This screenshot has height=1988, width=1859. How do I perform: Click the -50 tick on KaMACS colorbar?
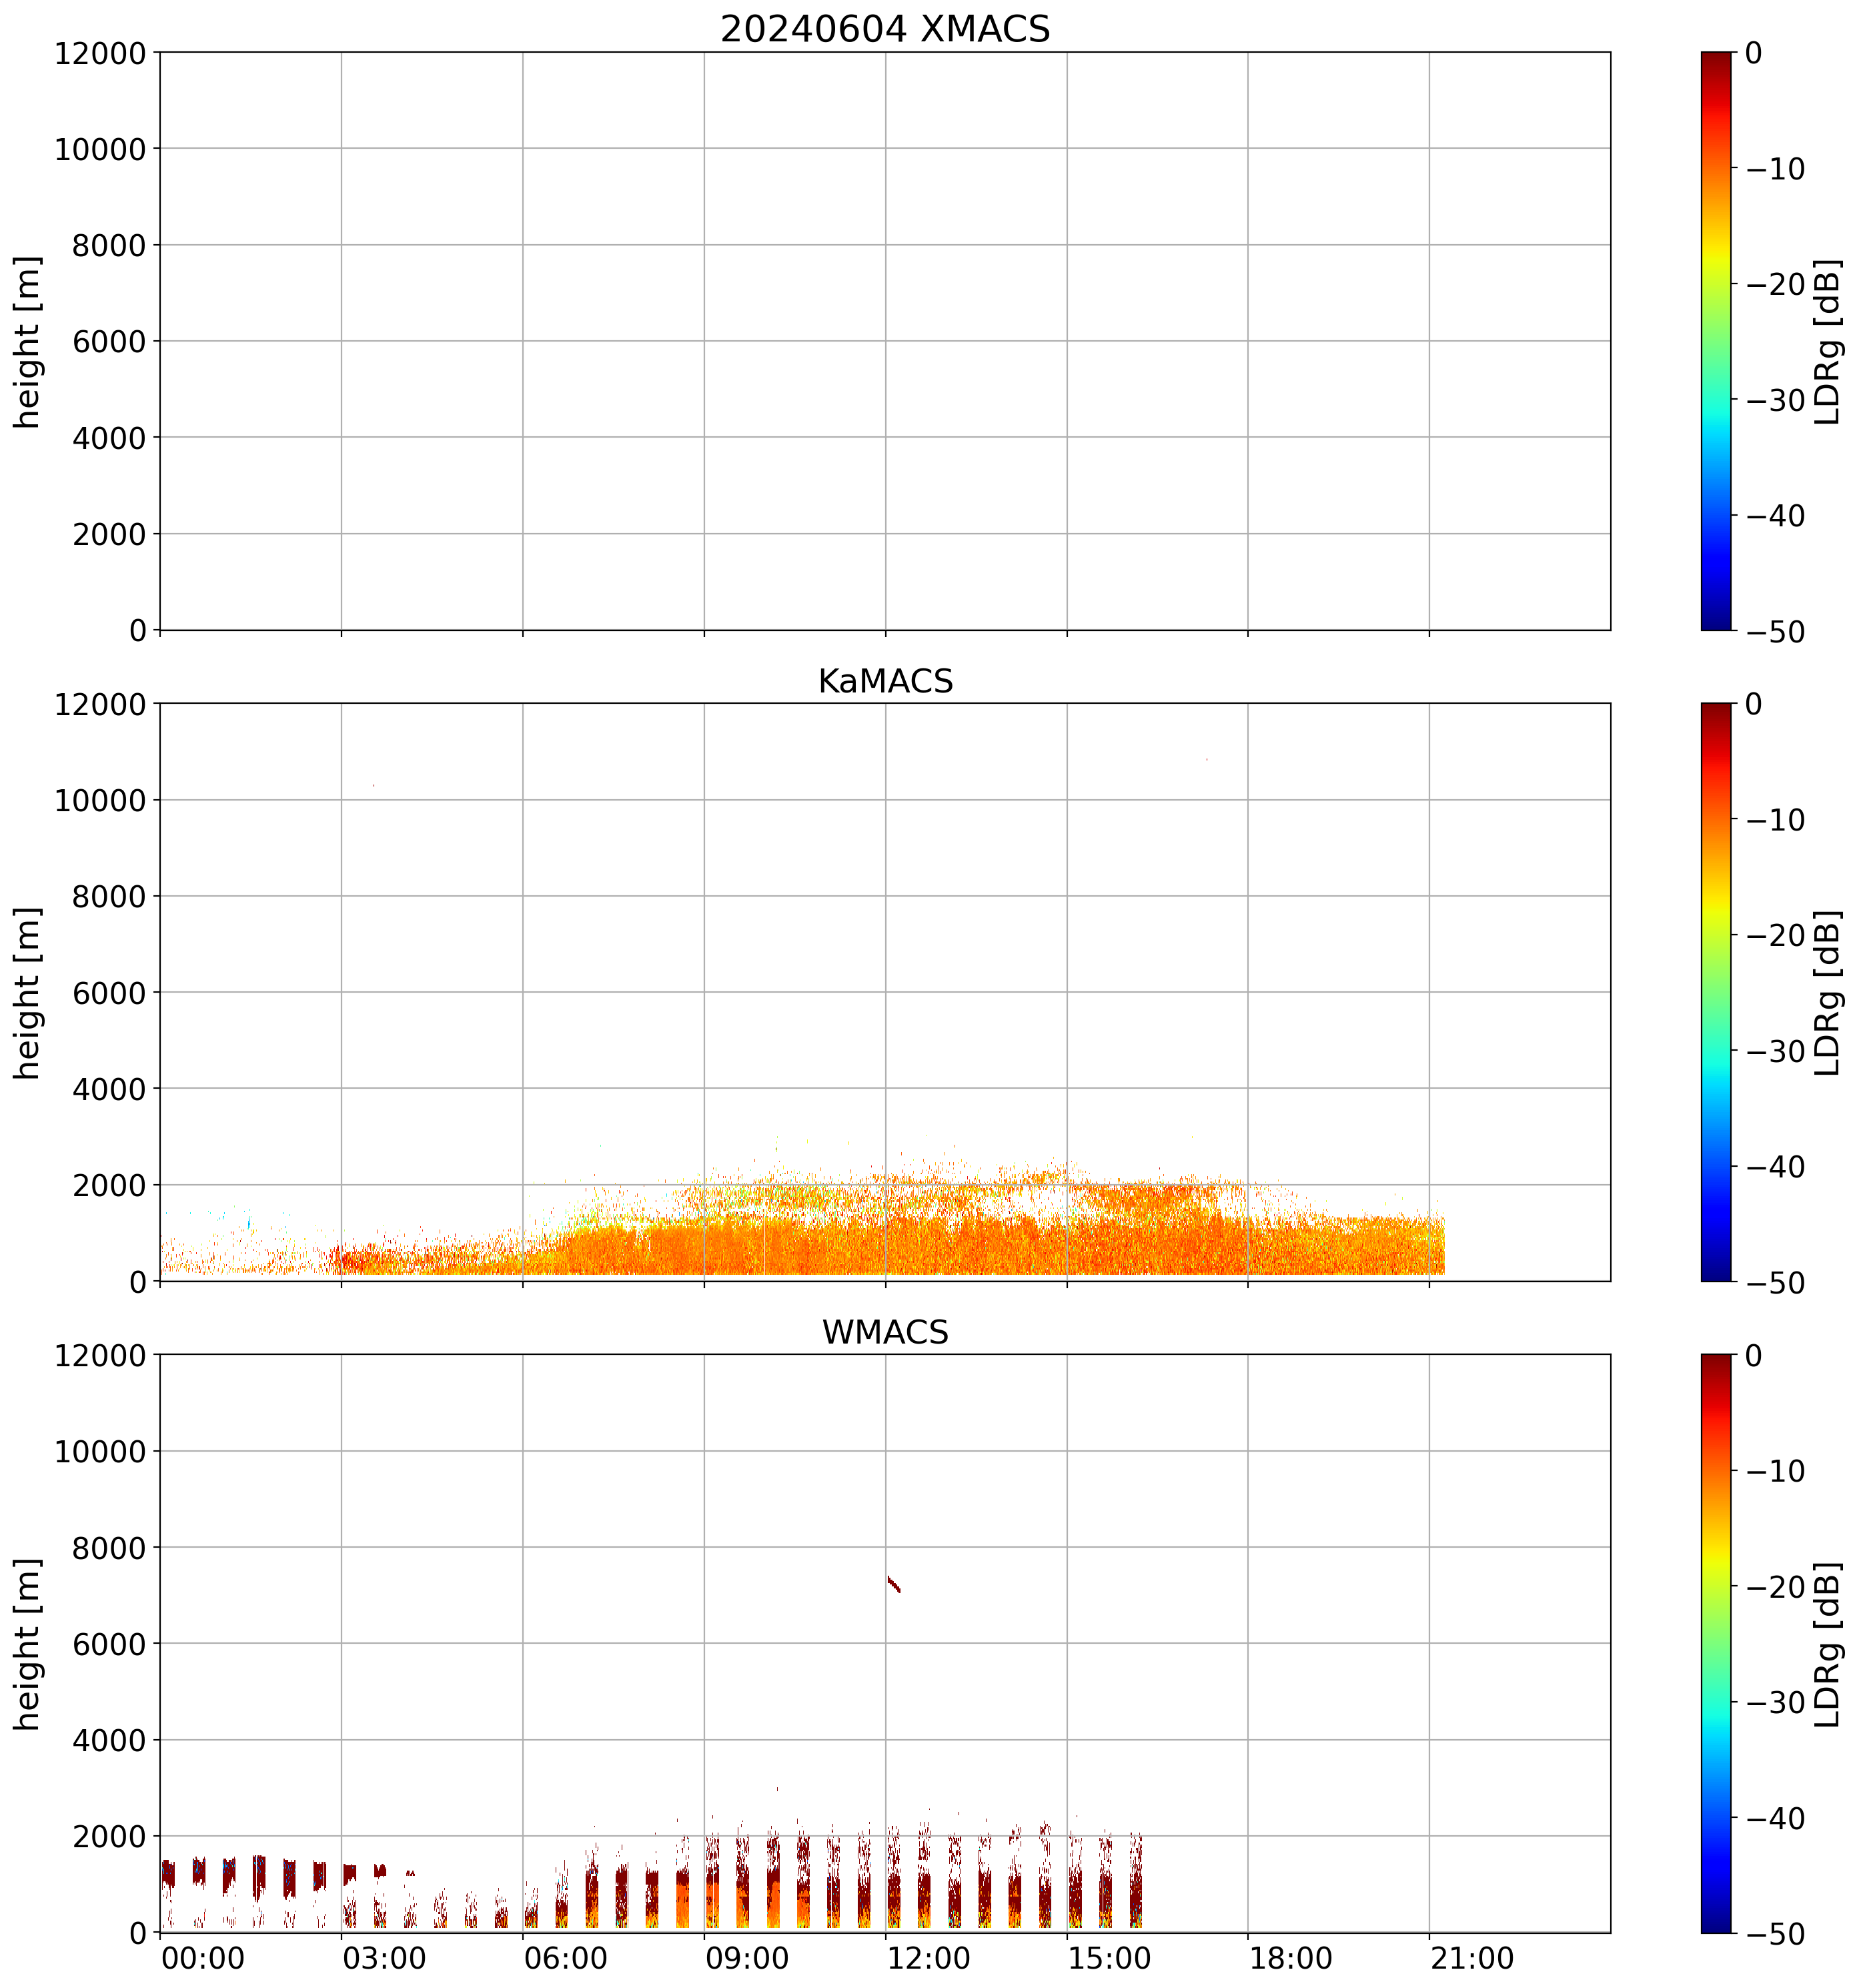coord(1775,1283)
